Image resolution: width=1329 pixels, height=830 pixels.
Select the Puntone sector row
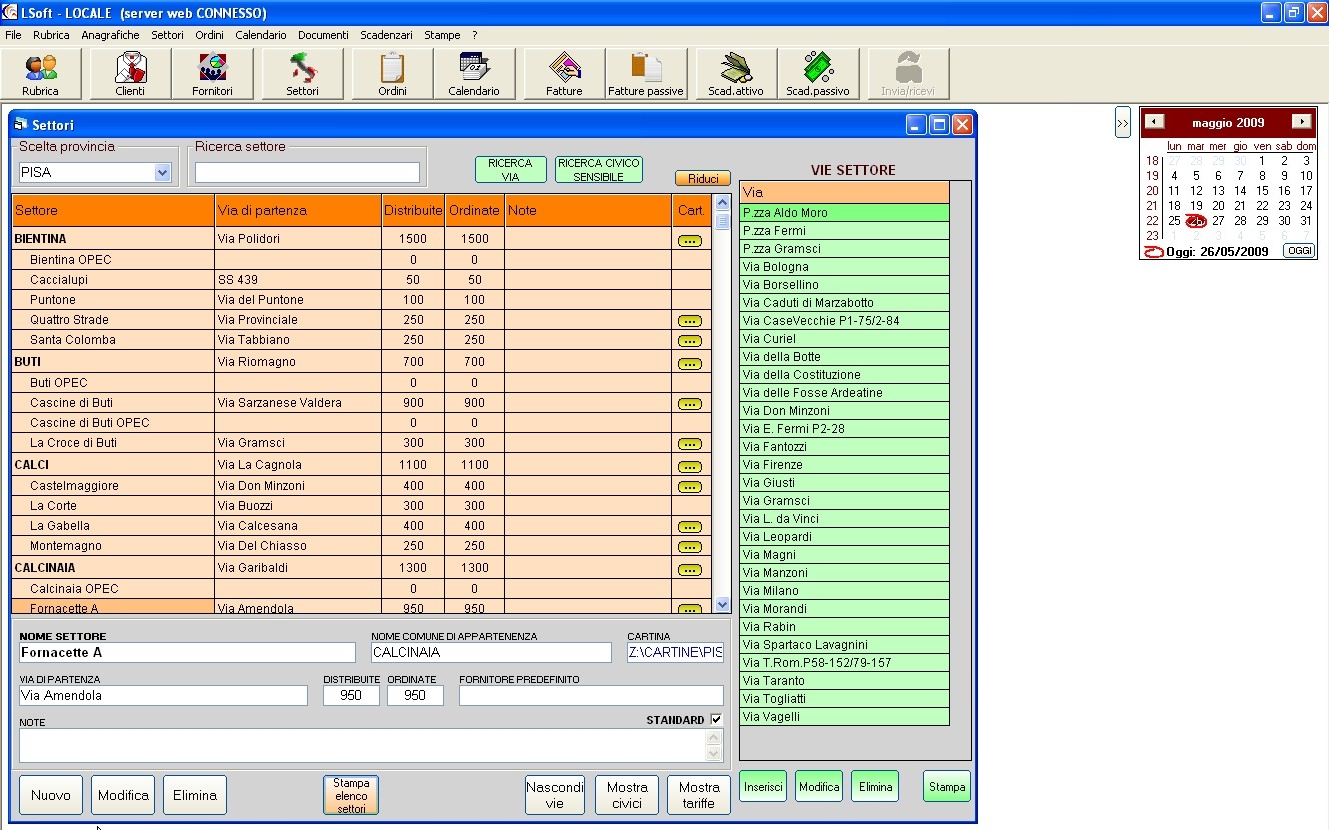point(361,300)
